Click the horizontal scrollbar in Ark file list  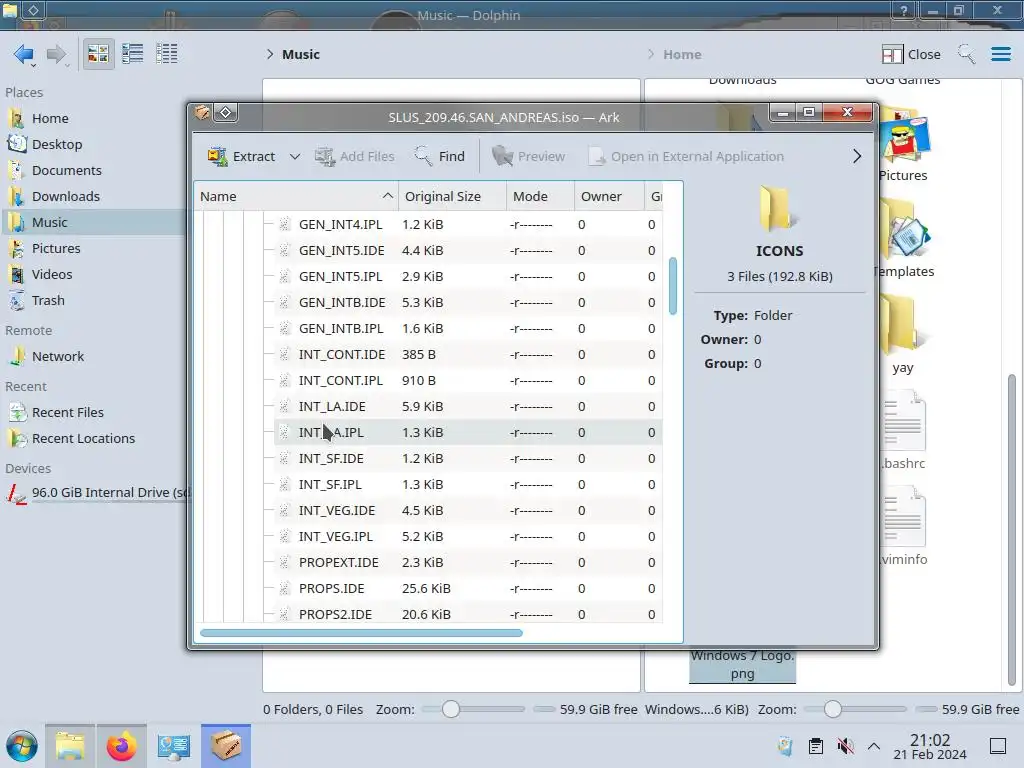(x=361, y=633)
